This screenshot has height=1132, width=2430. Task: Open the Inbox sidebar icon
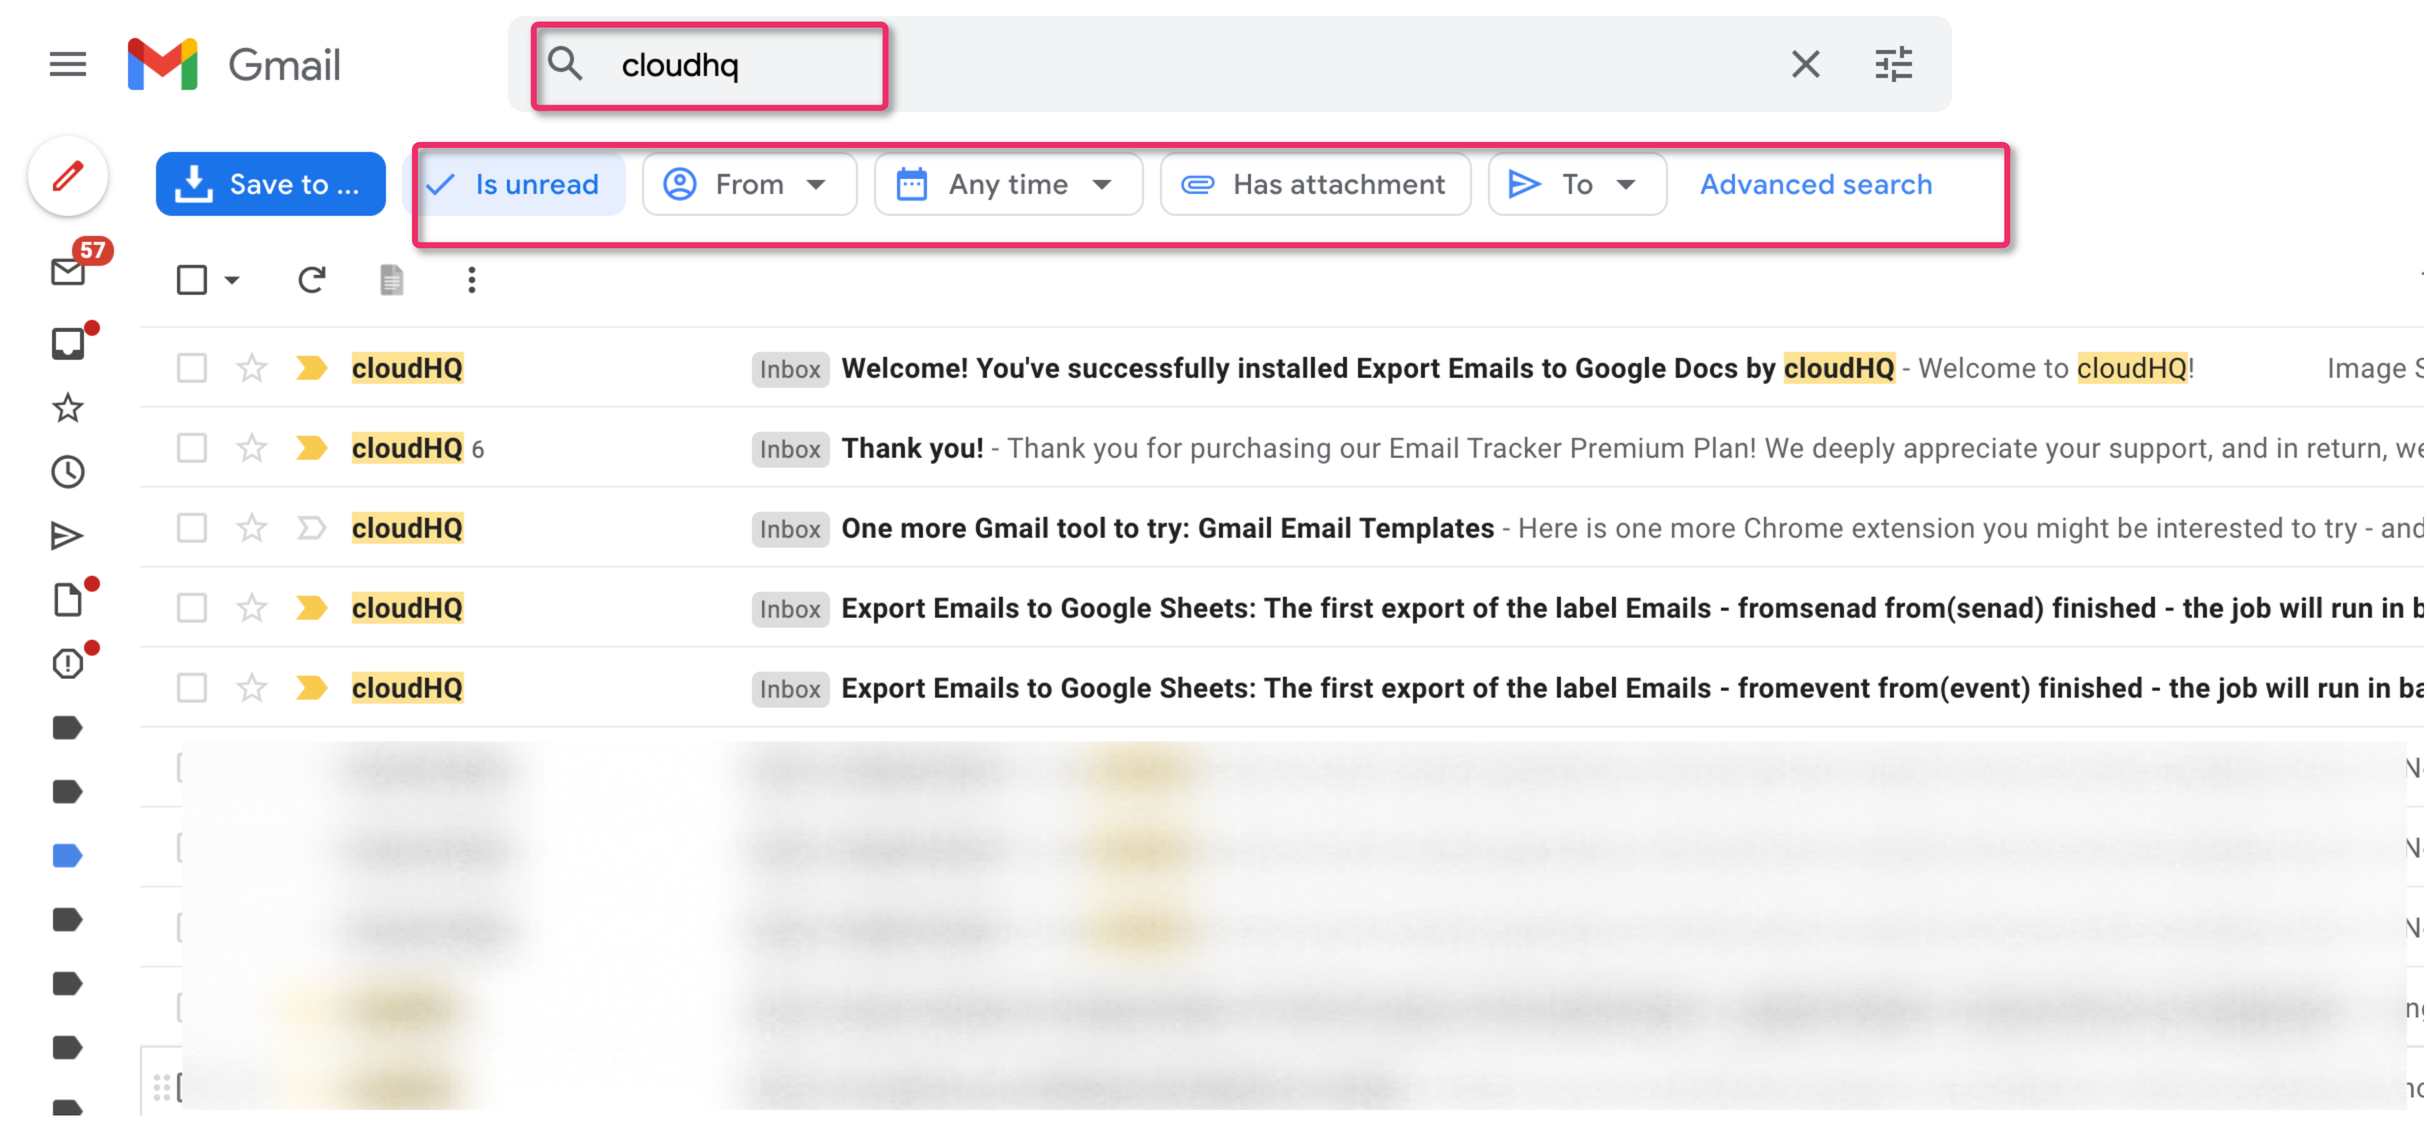[x=69, y=342]
